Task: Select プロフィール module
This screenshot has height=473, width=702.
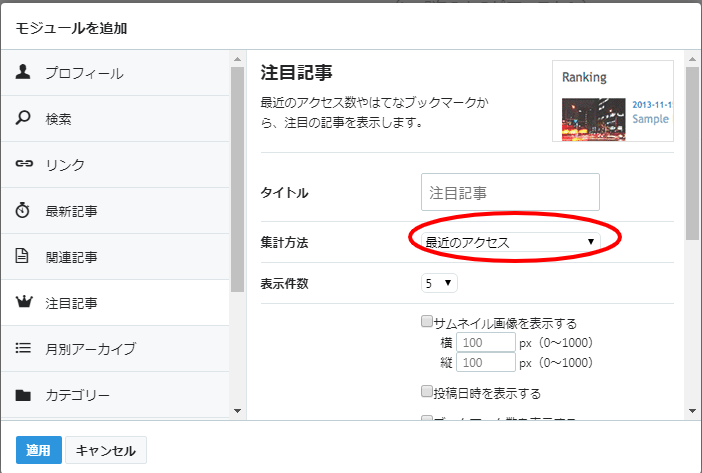Action: point(115,73)
